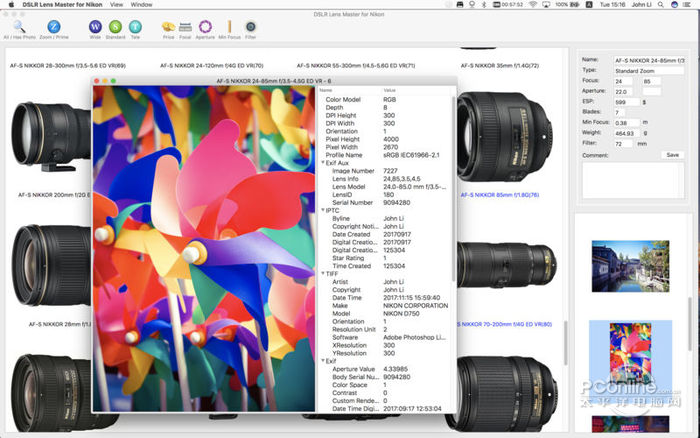Select the Wide lens filter icon
This screenshot has width=700, height=438.
[95, 24]
